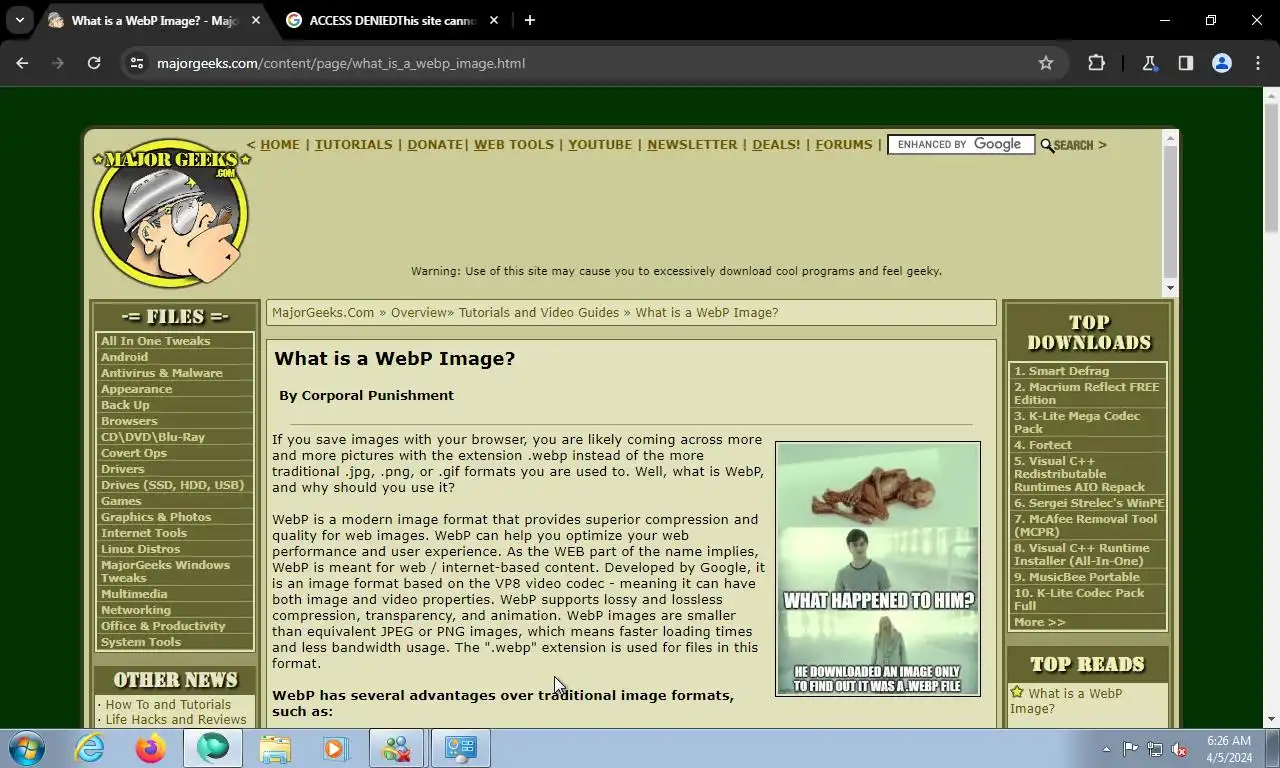This screenshot has height=768, width=1280.
Task: Open YOUTUBE in site navigation
Action: pos(600,145)
